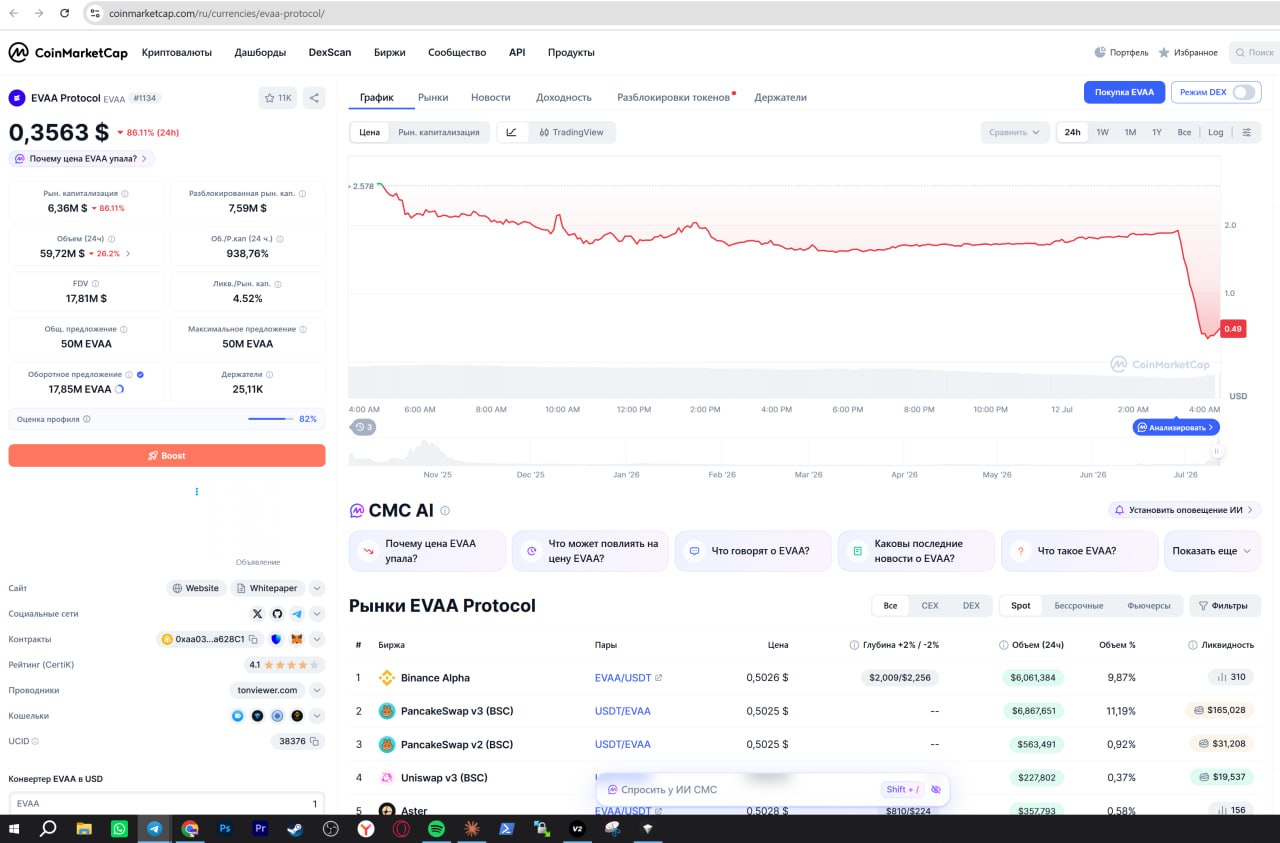Copy the UCID 38376 value
The image size is (1280, 843).
[x=314, y=742]
